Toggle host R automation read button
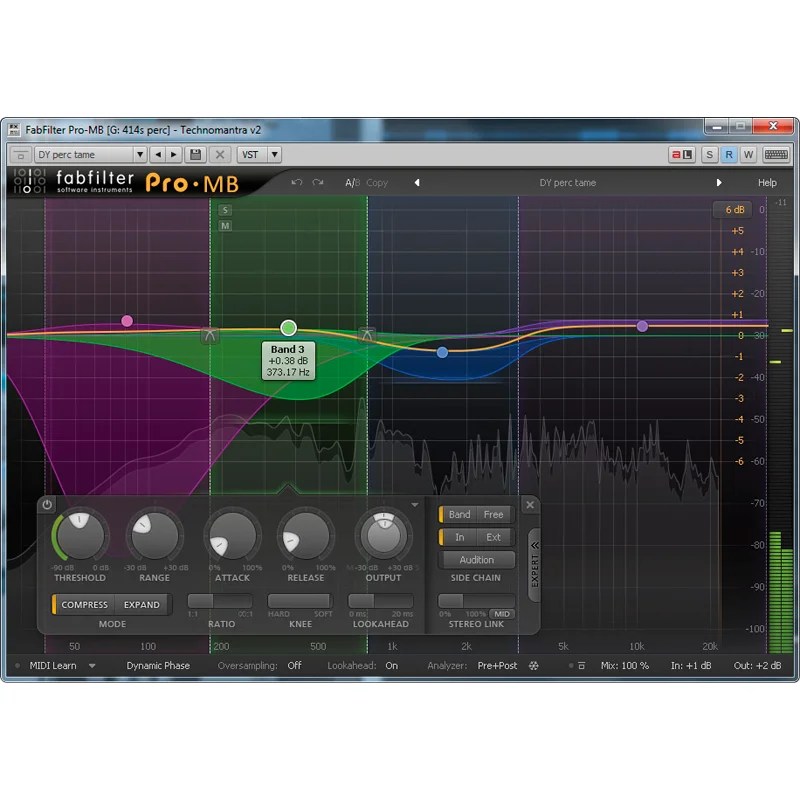Viewport: 800px width, 800px height. coord(729,155)
